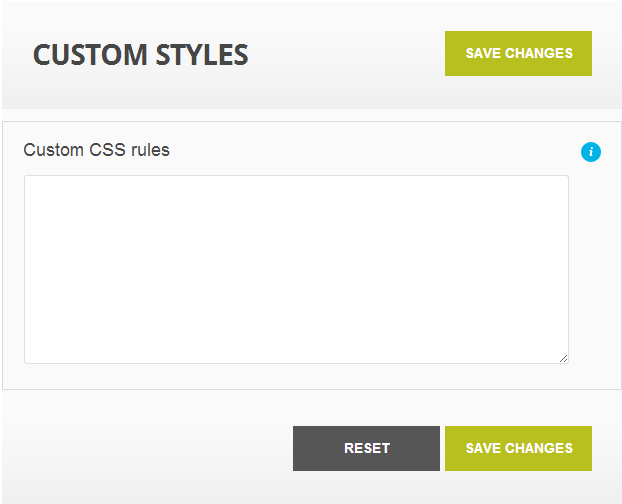Click the top Save Changes button
Viewport: 622px width, 504px height.
(518, 54)
